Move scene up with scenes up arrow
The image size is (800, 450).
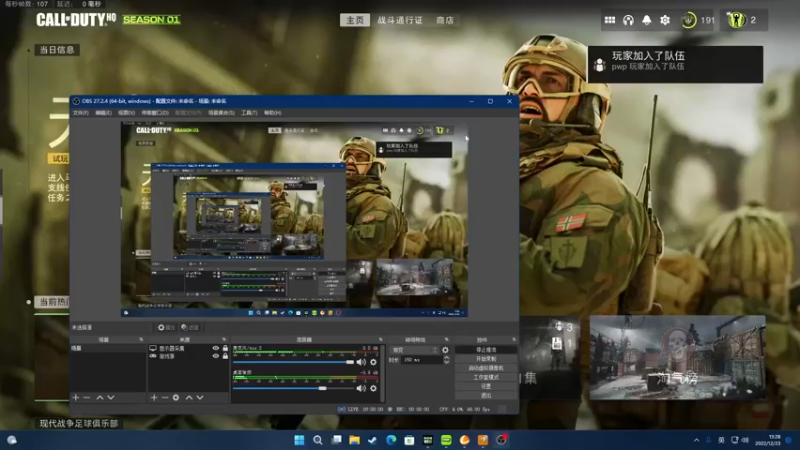pyautogui.click(x=100, y=397)
